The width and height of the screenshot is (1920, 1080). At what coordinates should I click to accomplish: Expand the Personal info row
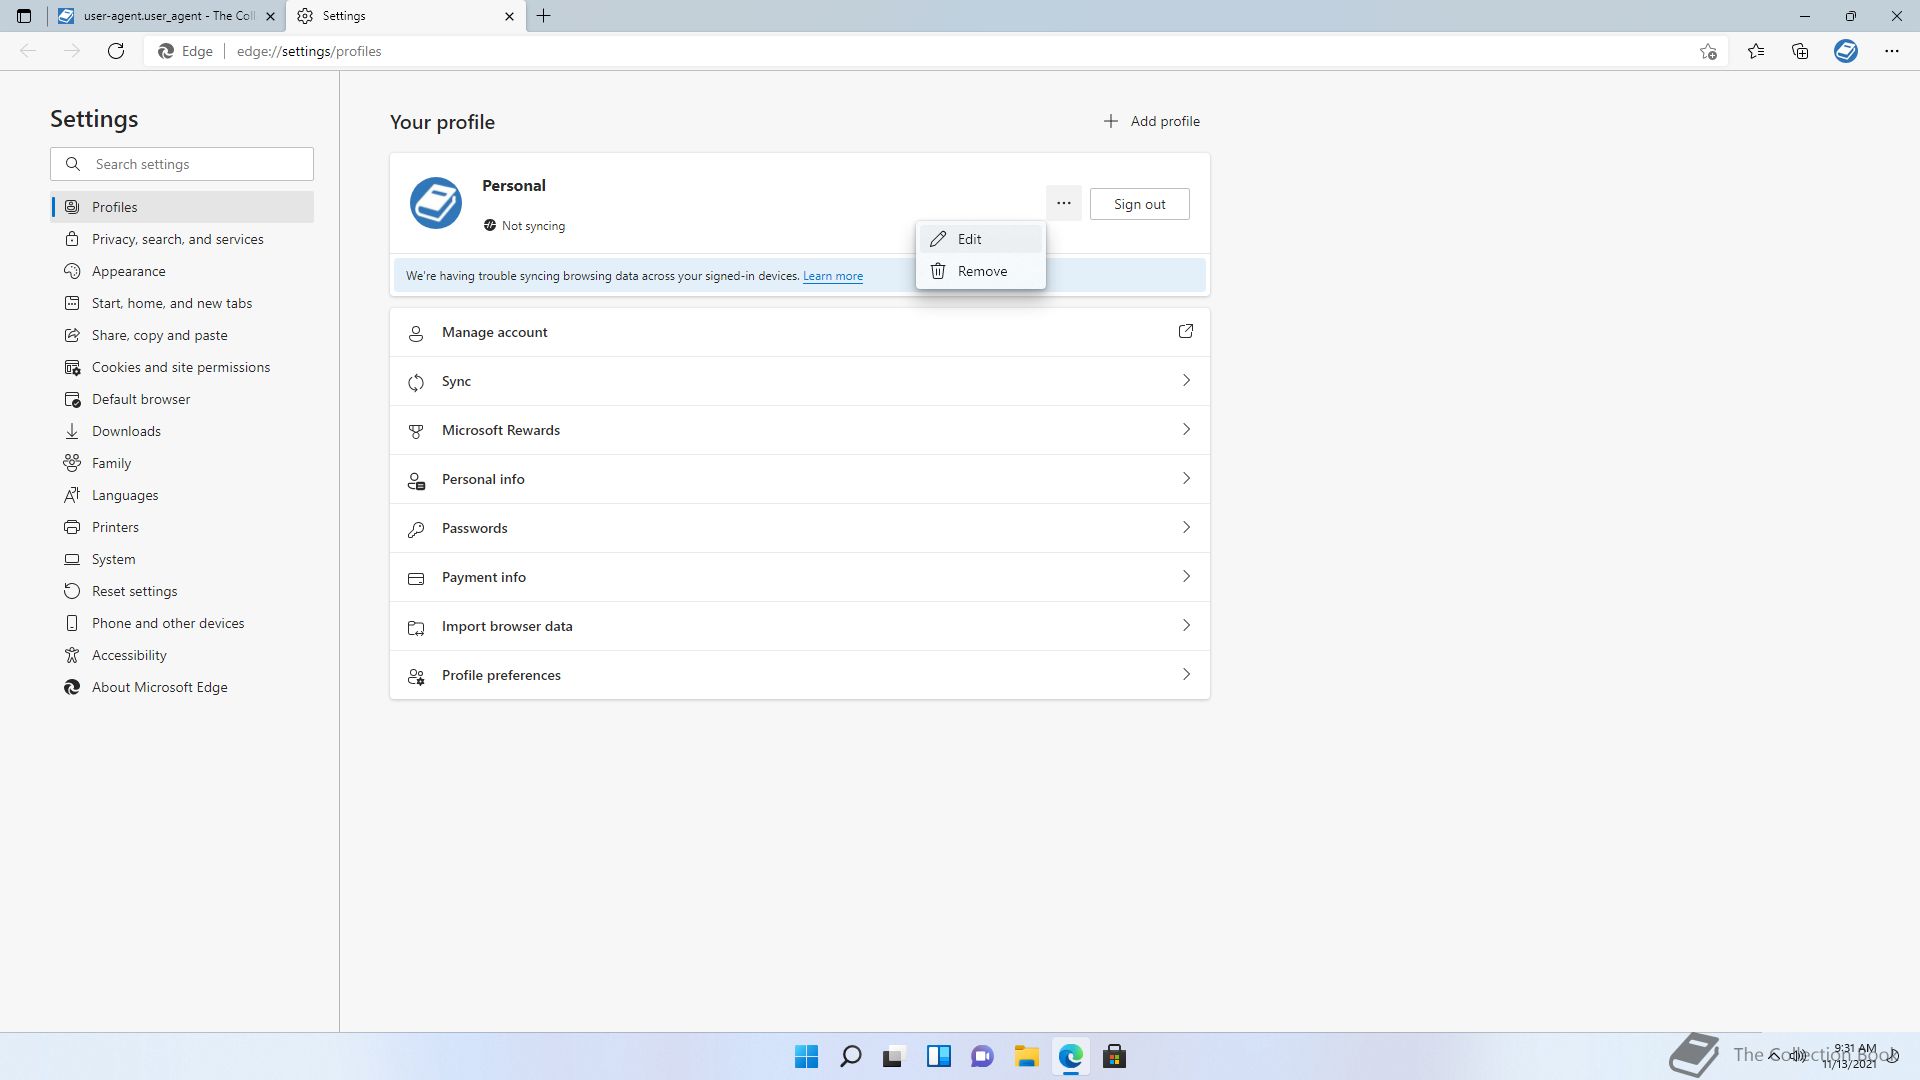point(800,479)
